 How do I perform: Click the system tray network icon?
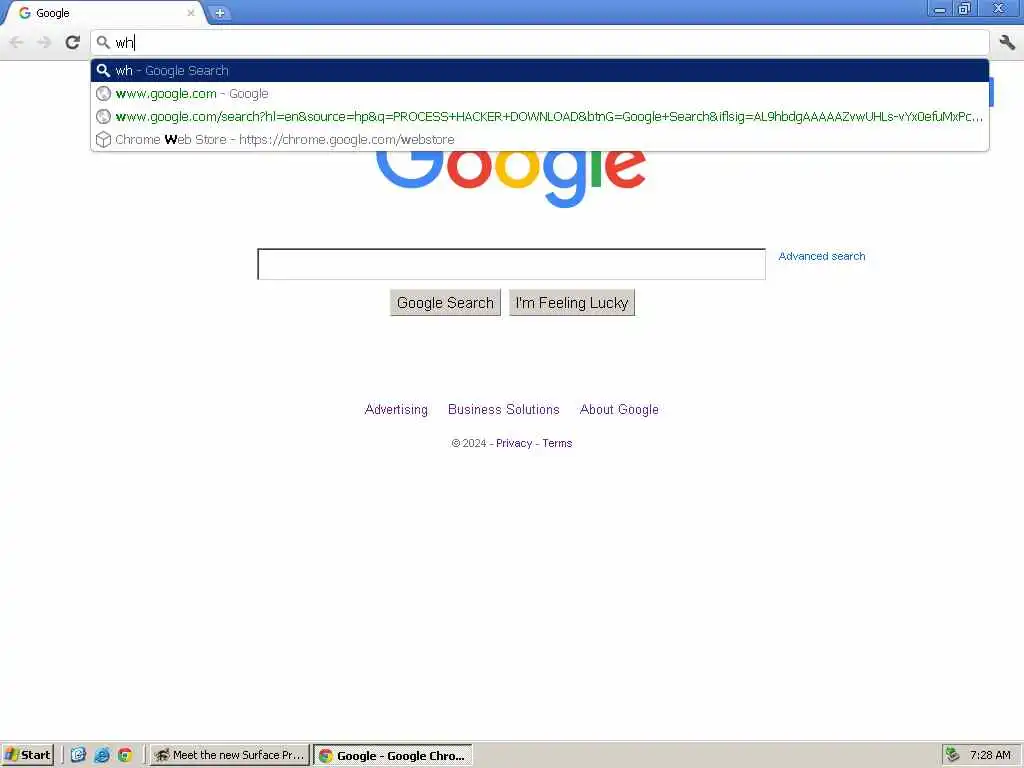pyautogui.click(x=953, y=755)
